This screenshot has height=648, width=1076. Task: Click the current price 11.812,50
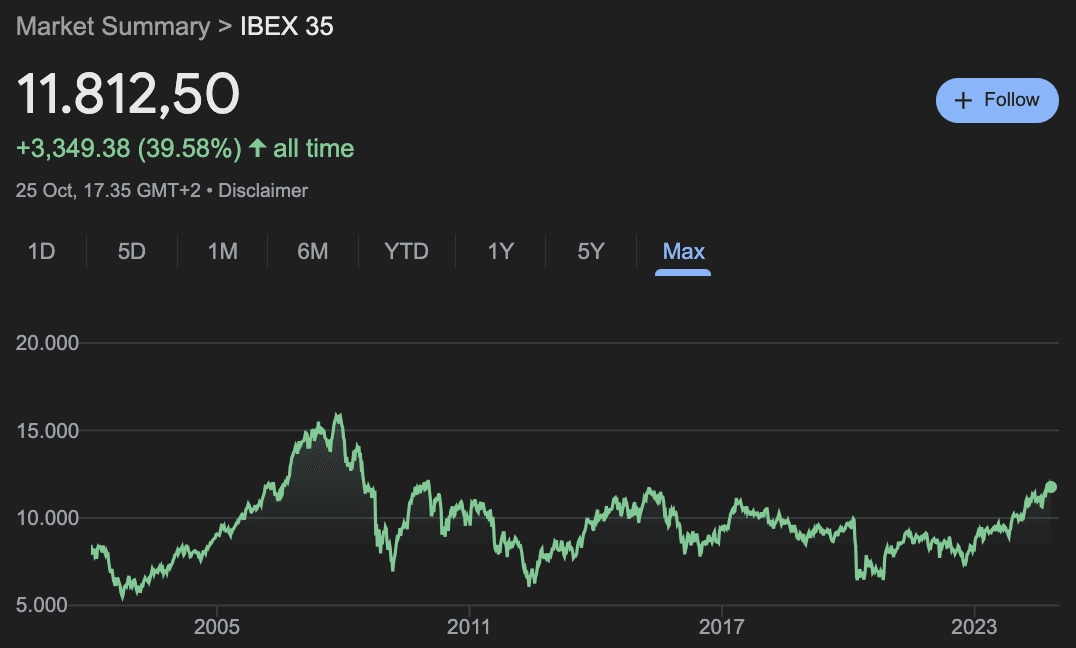pos(128,93)
